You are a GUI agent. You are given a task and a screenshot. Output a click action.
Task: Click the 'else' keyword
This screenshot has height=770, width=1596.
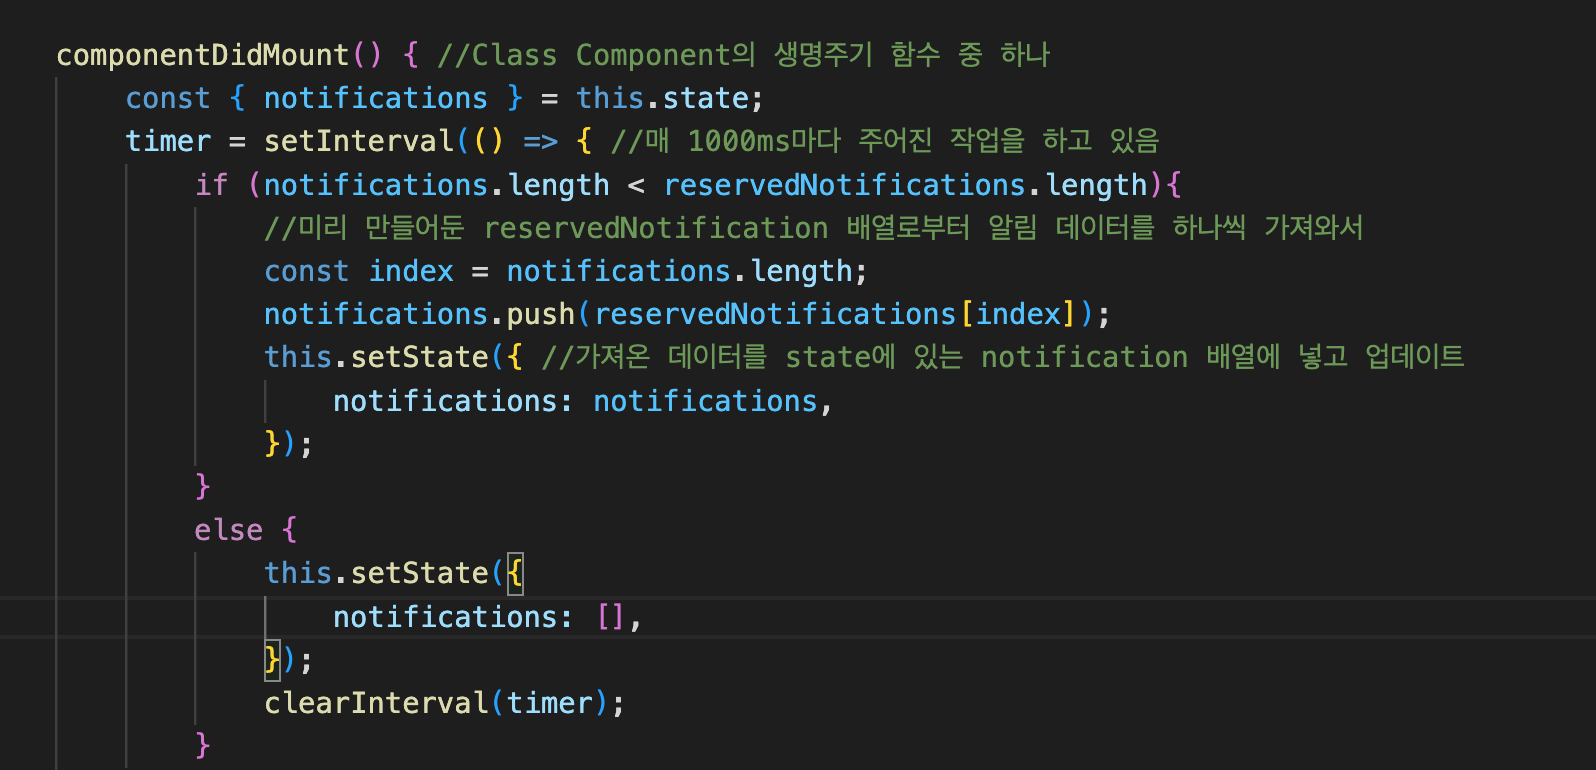click(x=229, y=530)
